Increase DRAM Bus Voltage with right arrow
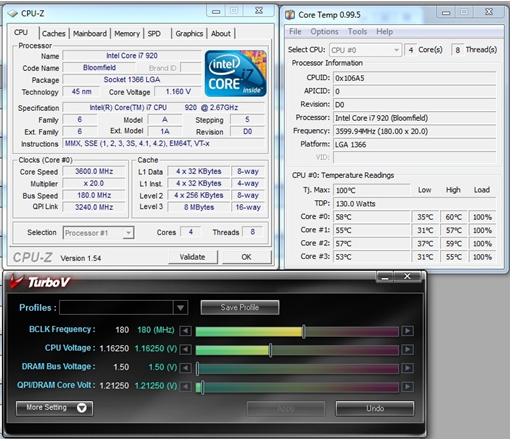 407,368
